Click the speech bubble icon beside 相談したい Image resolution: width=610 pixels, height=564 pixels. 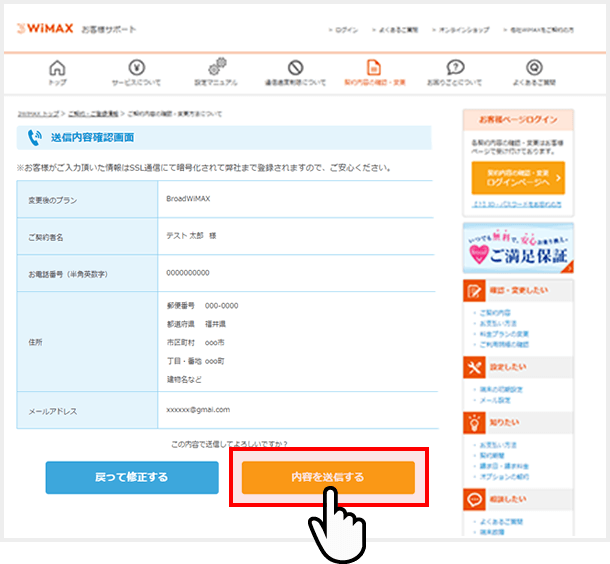click(x=475, y=497)
